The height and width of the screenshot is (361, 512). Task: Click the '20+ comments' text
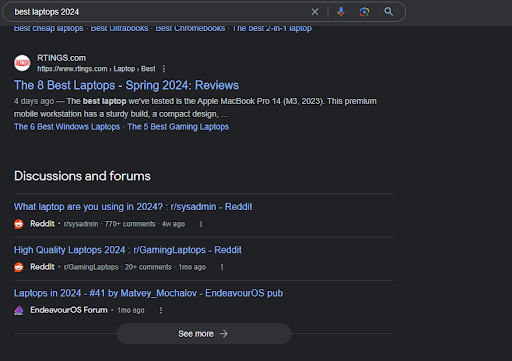[x=148, y=267]
